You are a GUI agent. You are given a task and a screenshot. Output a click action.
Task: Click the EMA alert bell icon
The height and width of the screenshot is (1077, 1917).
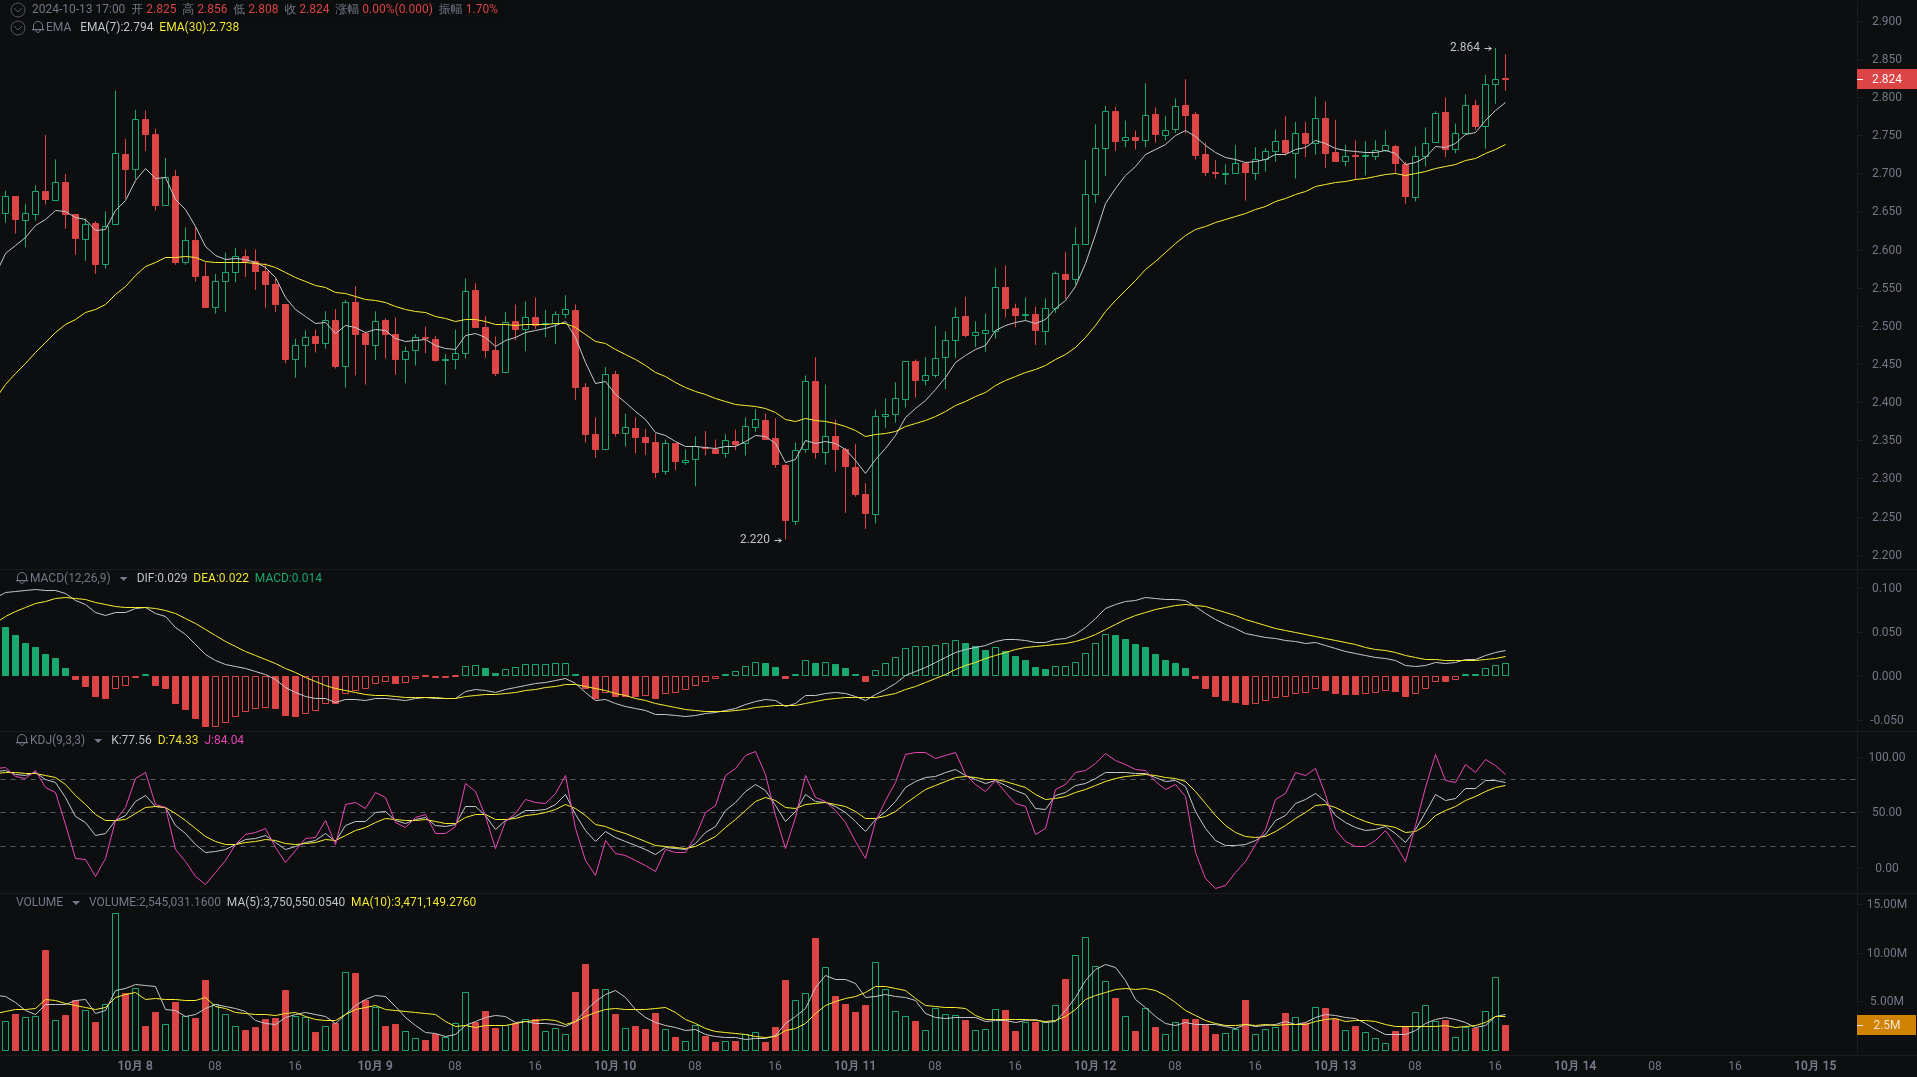pyautogui.click(x=38, y=27)
